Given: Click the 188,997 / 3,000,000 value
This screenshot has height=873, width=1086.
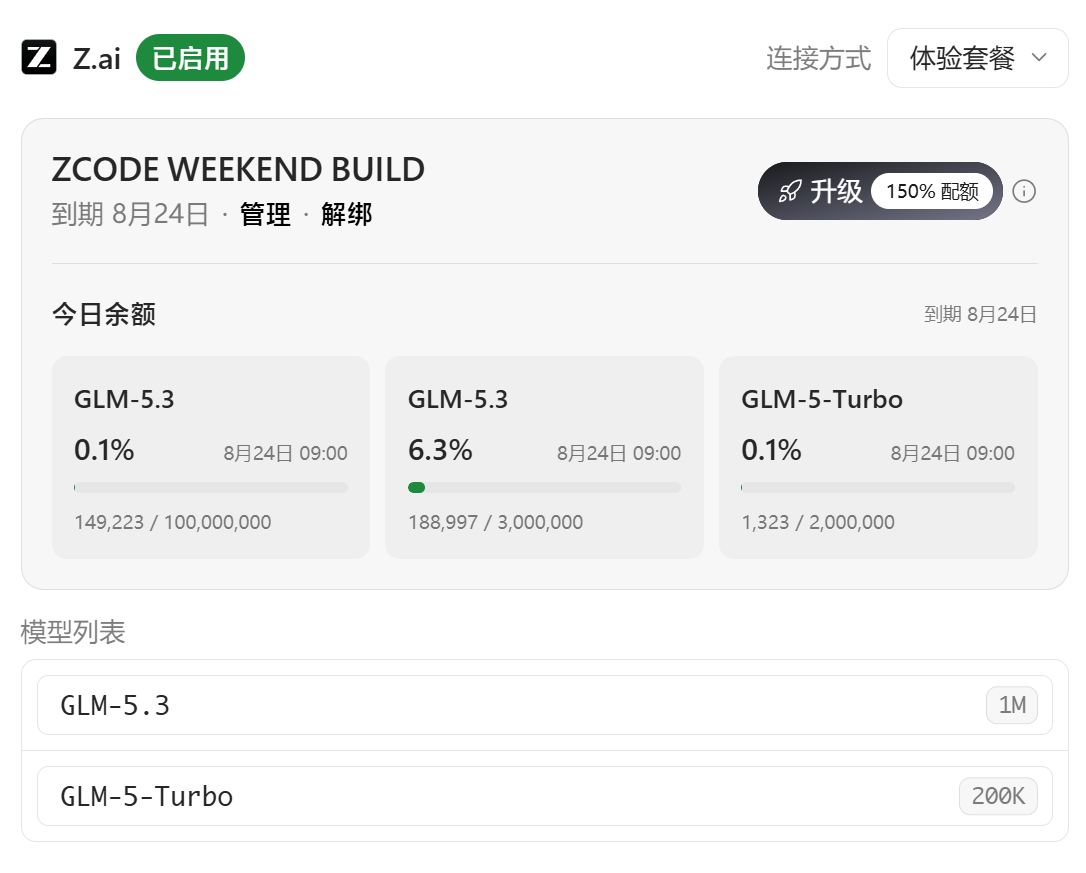Looking at the screenshot, I should 495,522.
